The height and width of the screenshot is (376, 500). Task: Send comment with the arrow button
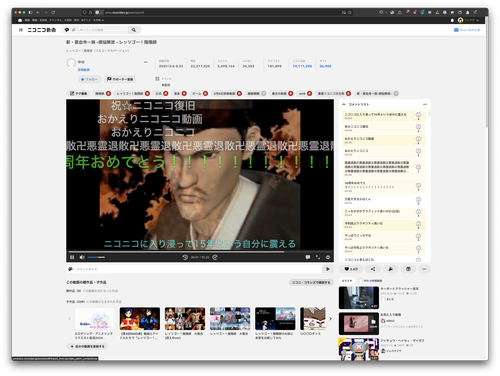[327, 269]
